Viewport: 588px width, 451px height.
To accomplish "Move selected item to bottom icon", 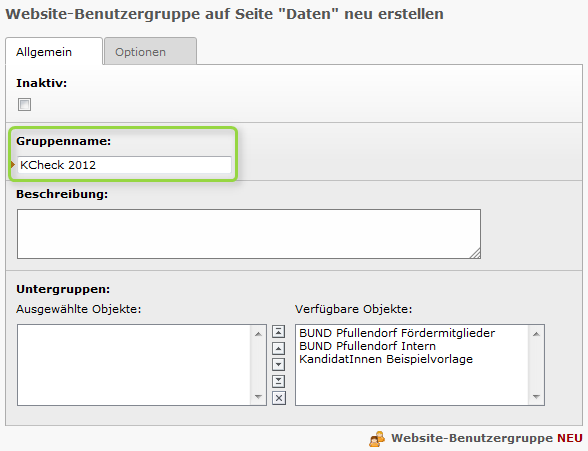I will 278,381.
